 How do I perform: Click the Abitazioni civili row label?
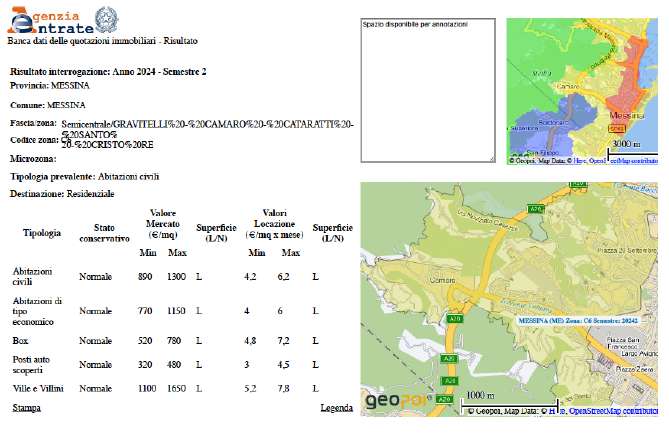(x=30, y=276)
